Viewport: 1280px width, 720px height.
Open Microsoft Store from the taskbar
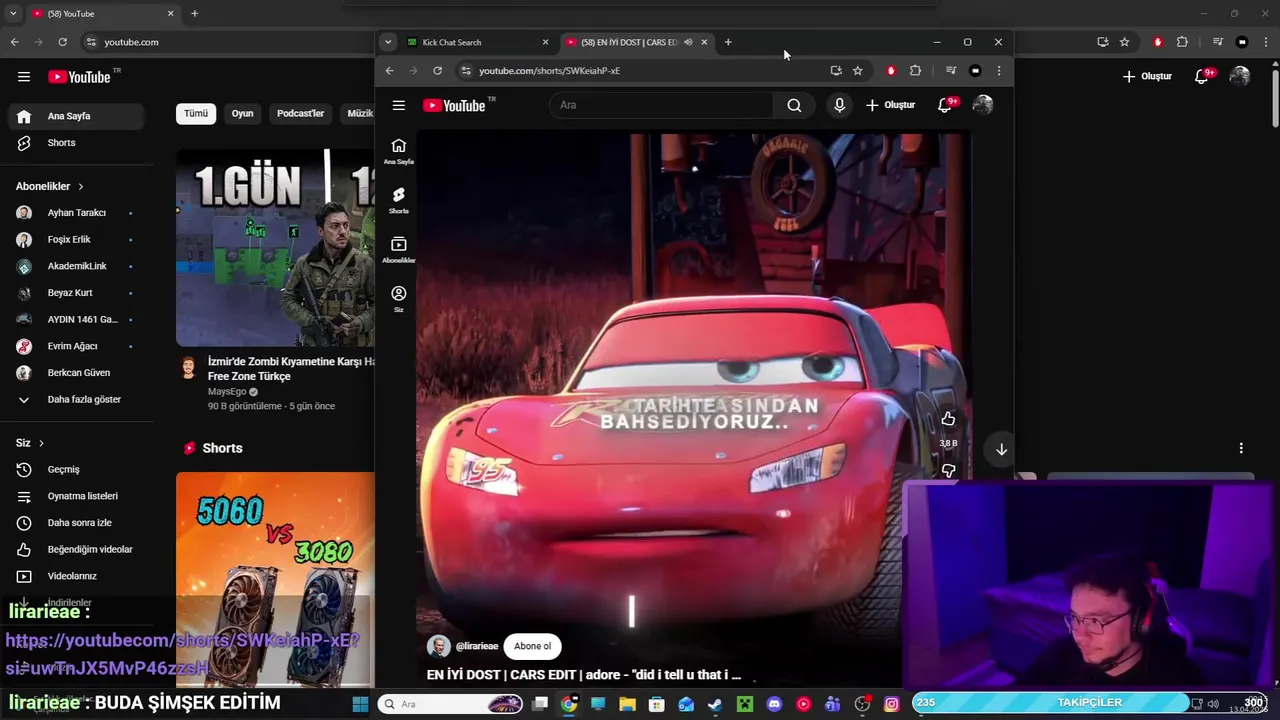click(656, 704)
